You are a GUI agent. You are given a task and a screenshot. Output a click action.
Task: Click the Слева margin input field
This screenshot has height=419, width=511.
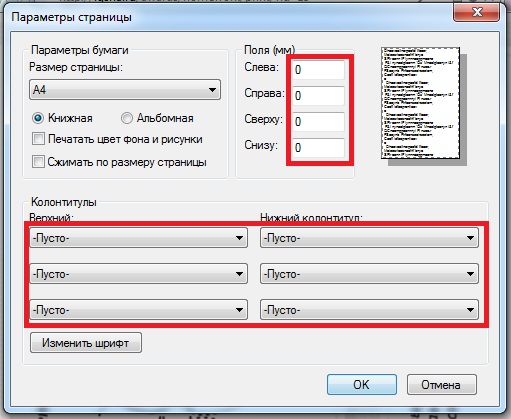318,70
